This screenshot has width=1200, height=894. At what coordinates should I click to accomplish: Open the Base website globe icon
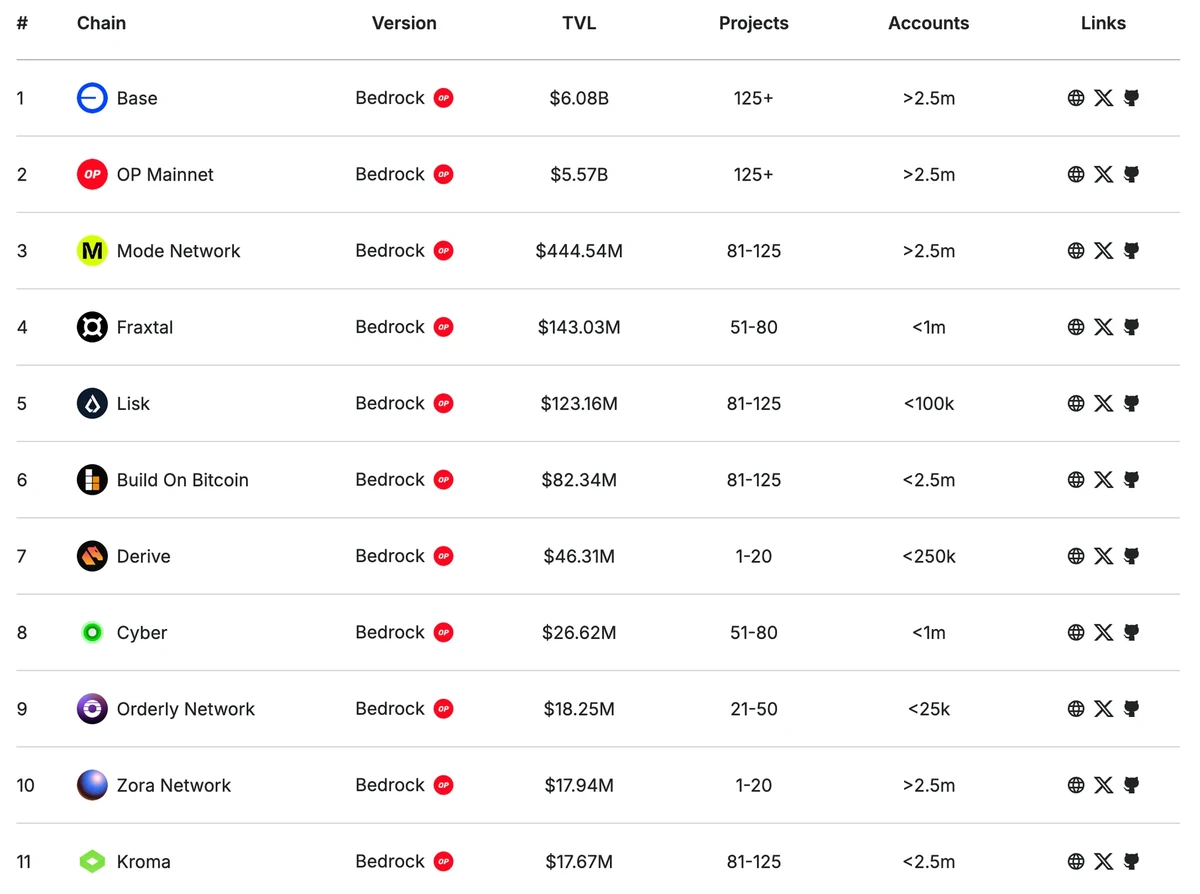(1076, 98)
